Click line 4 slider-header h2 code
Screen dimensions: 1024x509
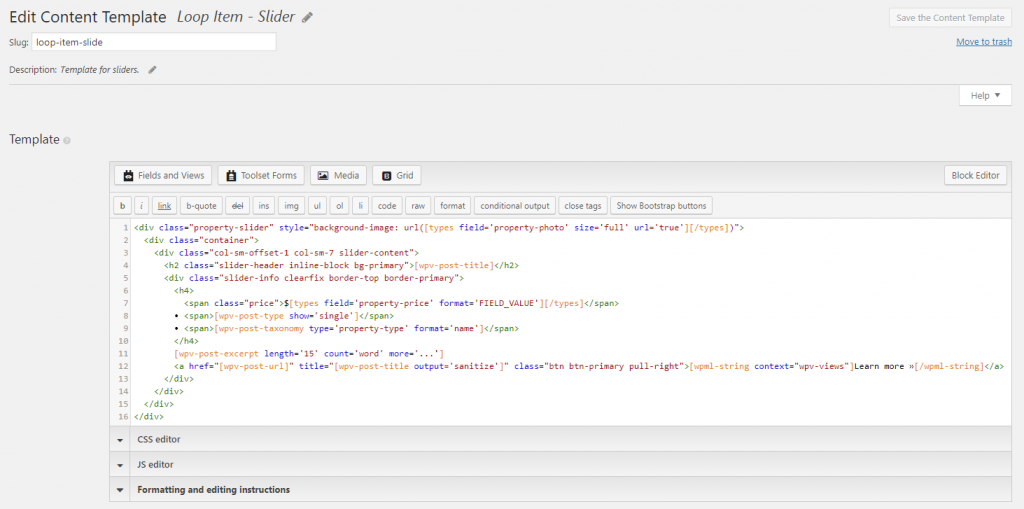point(342,265)
